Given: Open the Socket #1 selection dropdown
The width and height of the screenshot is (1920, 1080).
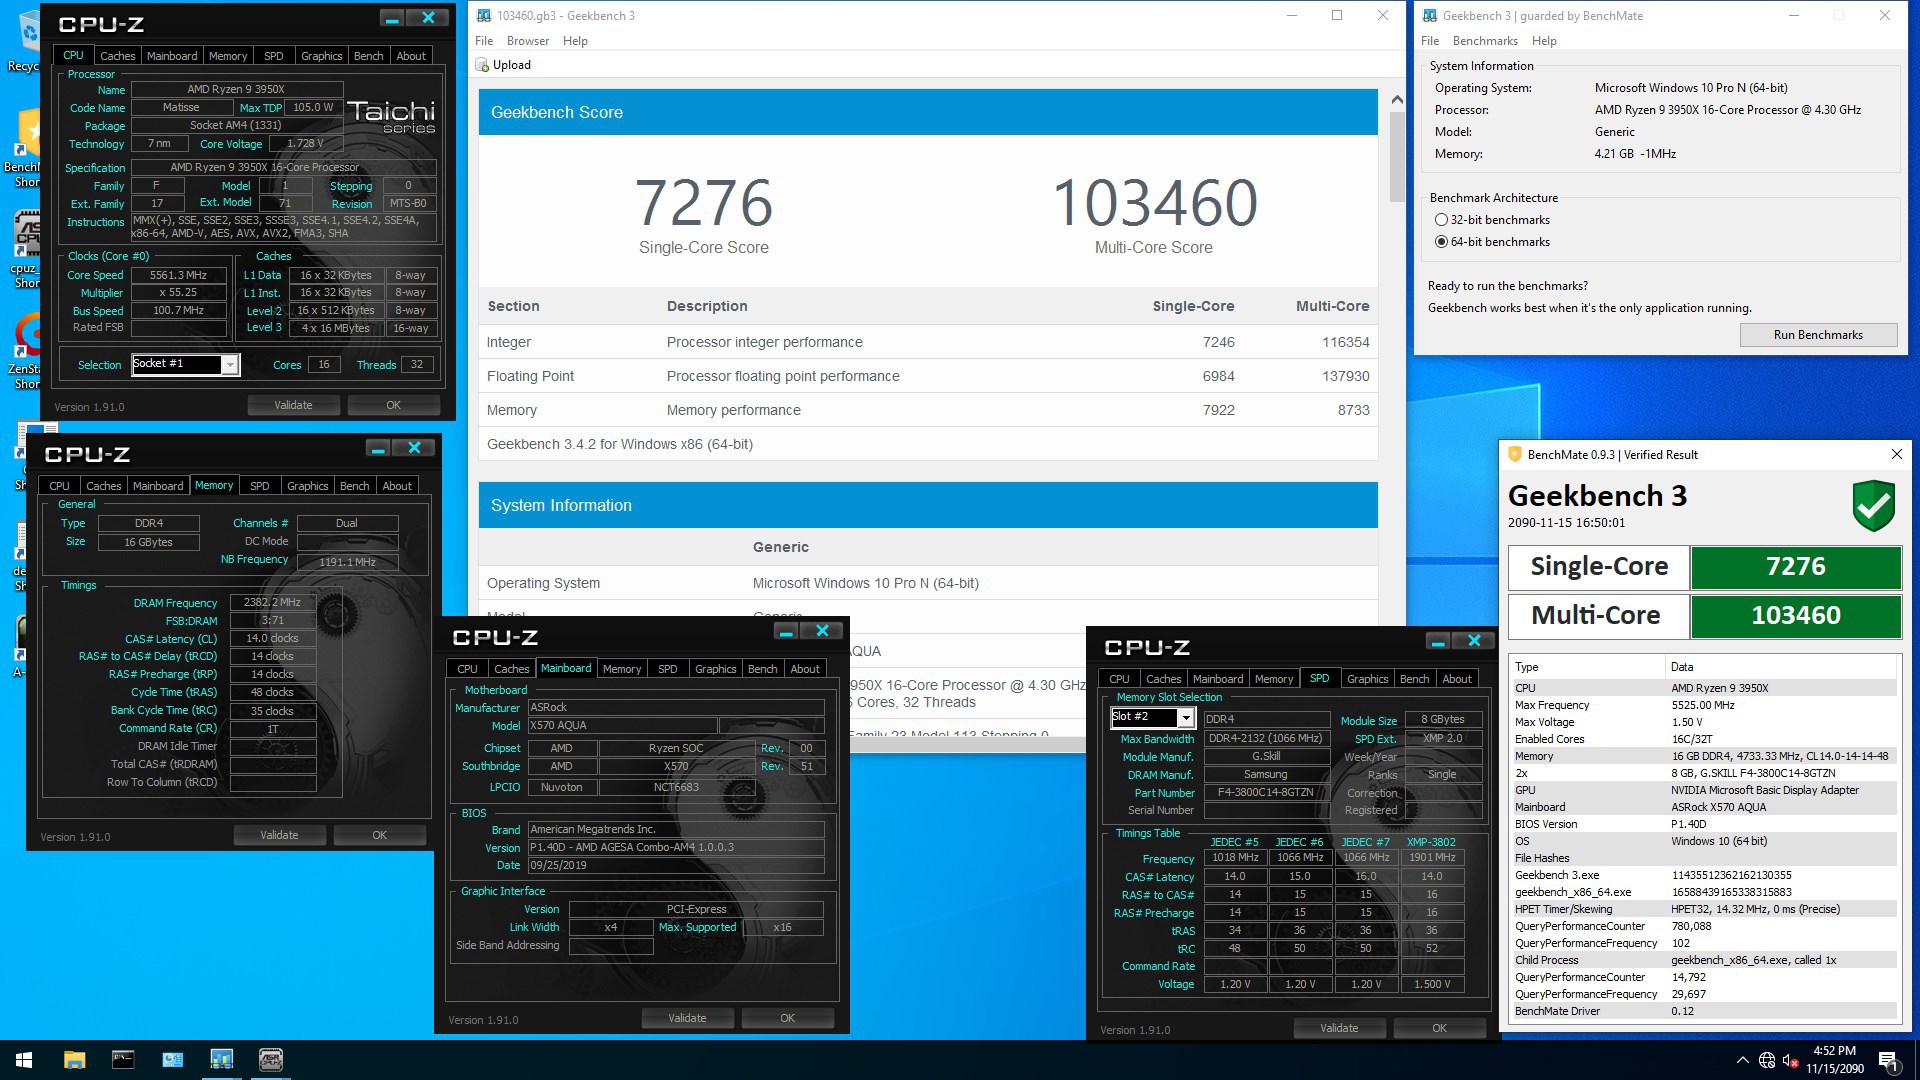Looking at the screenshot, I should pyautogui.click(x=230, y=365).
